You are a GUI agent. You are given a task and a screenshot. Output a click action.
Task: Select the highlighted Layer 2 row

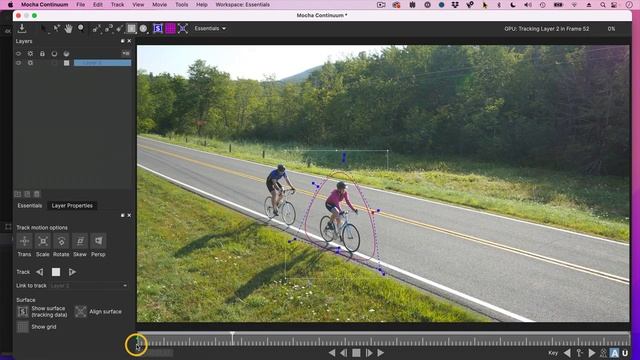coord(102,63)
